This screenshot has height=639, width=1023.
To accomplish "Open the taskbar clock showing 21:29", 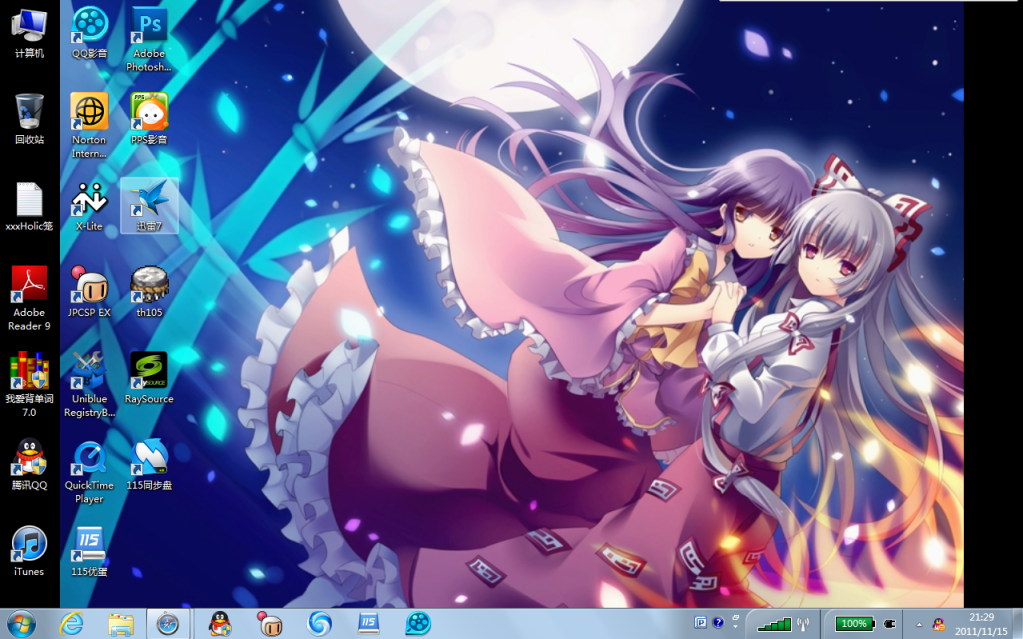I will pyautogui.click(x=981, y=624).
